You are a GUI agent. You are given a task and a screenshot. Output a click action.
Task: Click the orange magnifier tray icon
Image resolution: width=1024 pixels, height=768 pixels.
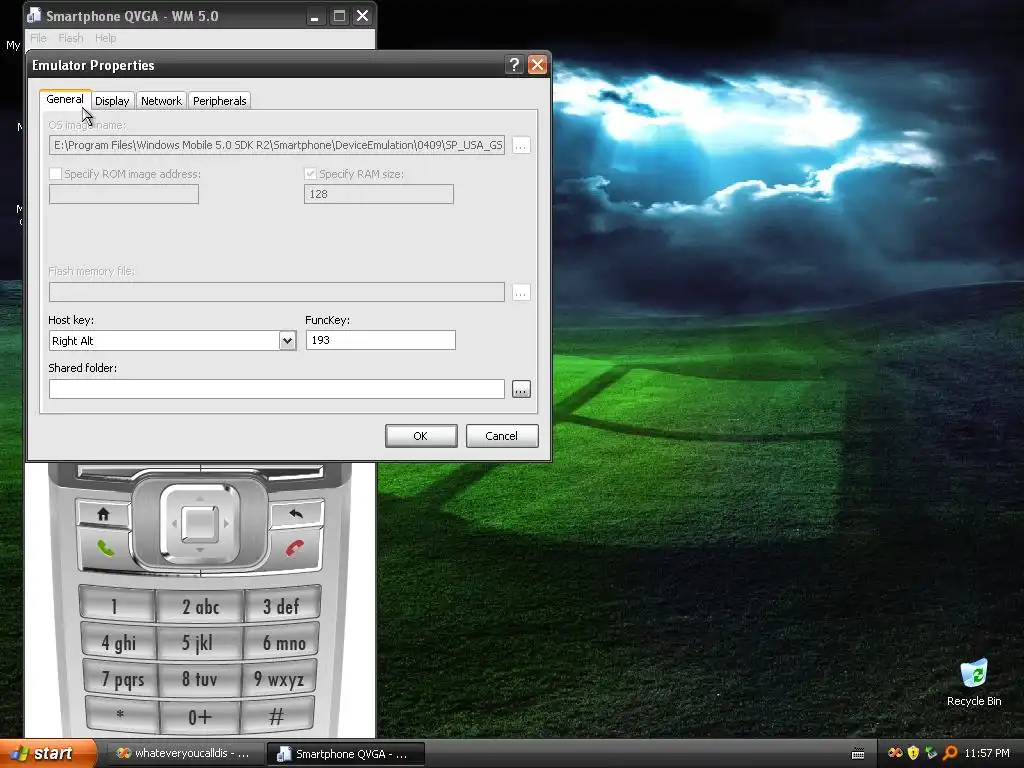950,753
